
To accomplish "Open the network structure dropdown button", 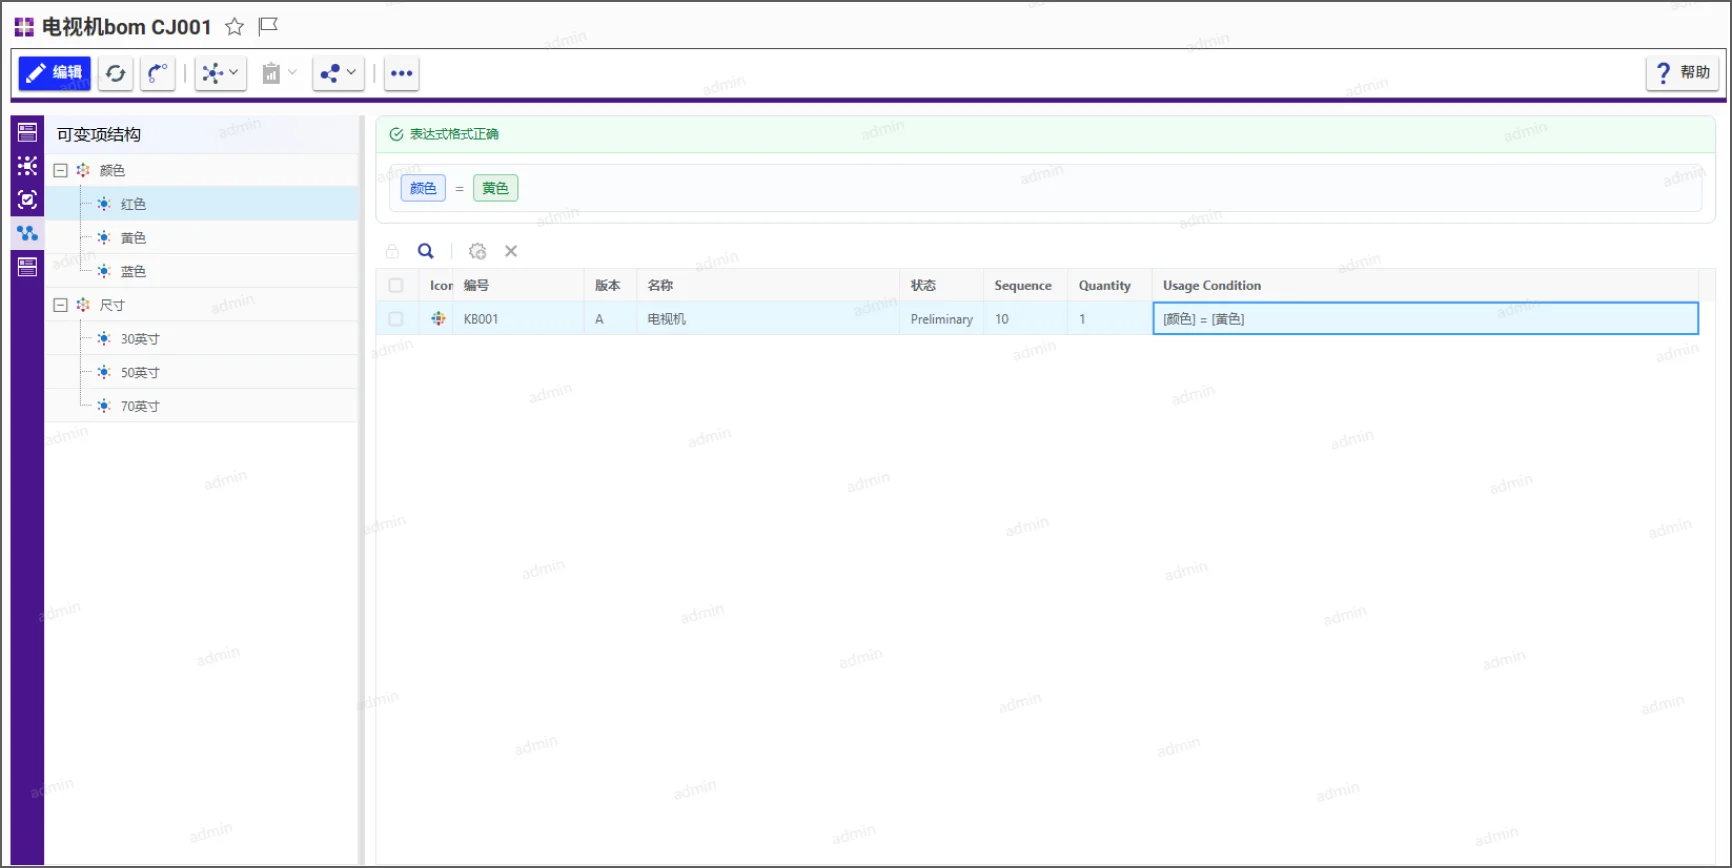I will click(x=221, y=73).
